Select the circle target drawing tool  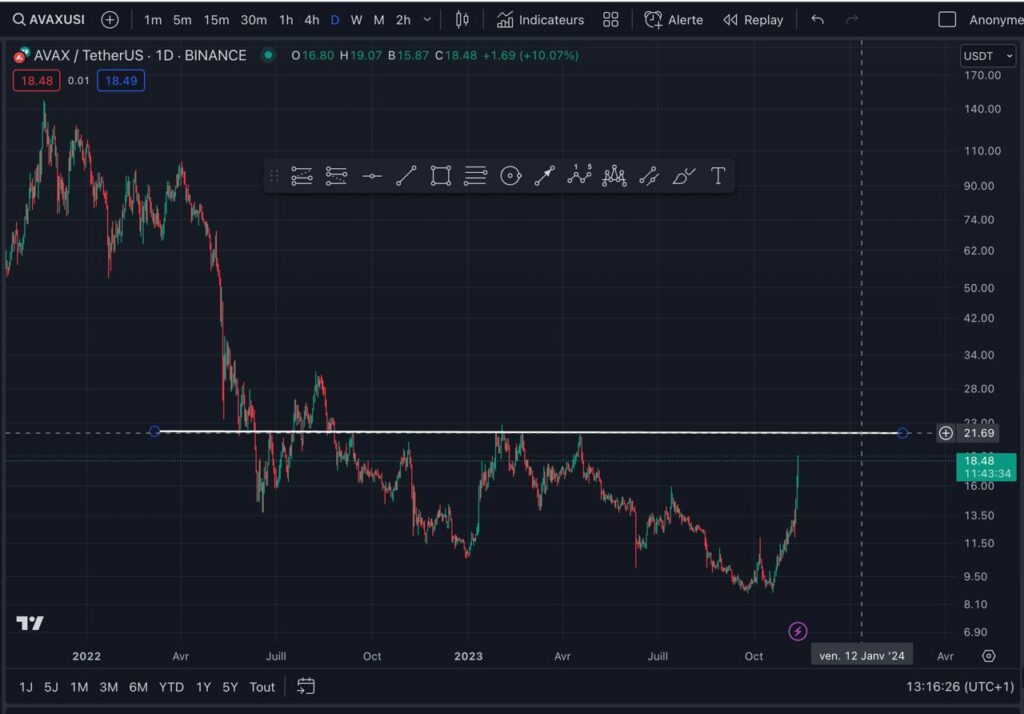511,176
